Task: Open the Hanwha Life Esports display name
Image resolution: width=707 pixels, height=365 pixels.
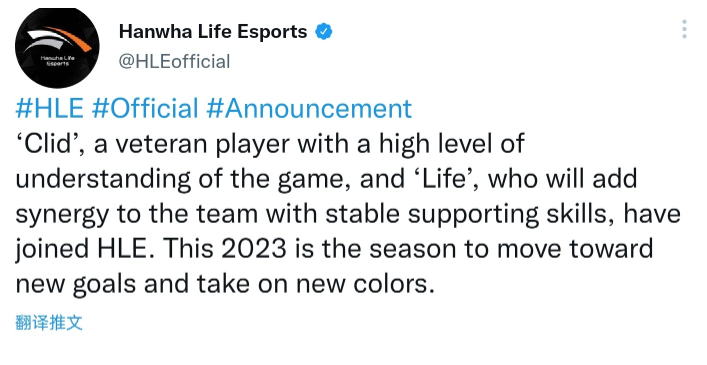Action: point(213,32)
